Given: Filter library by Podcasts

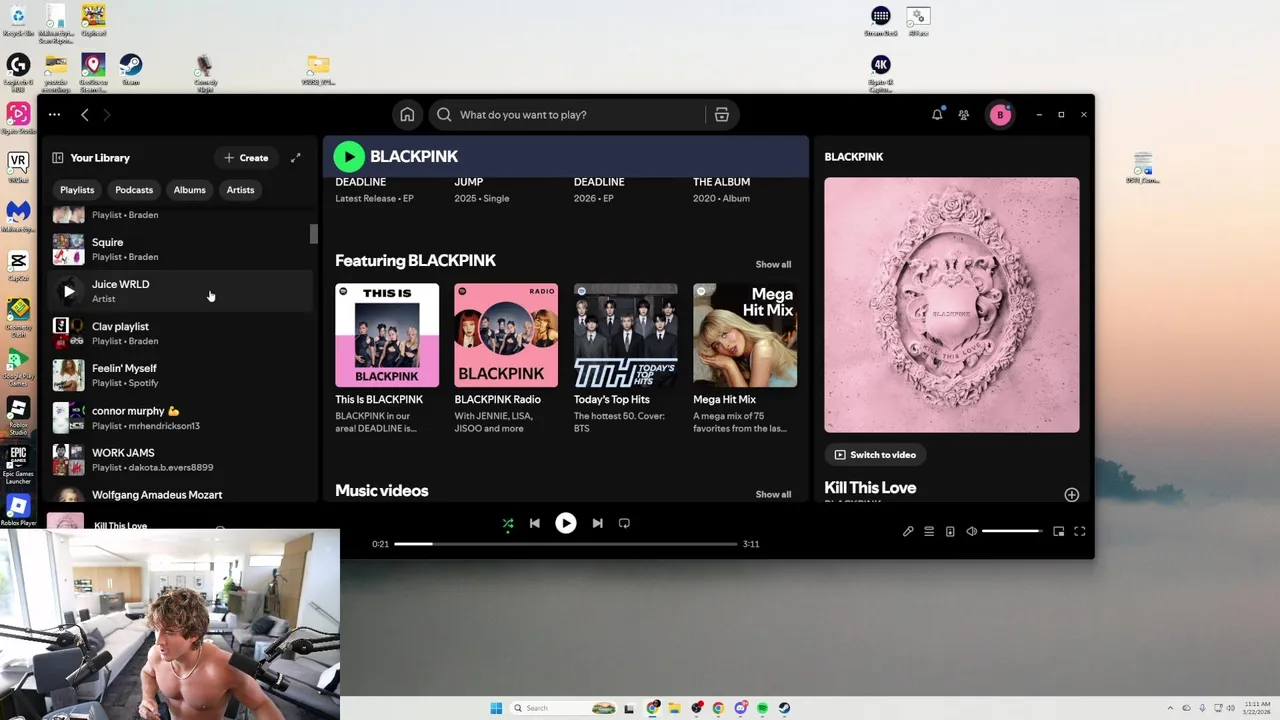Looking at the screenshot, I should coord(134,190).
